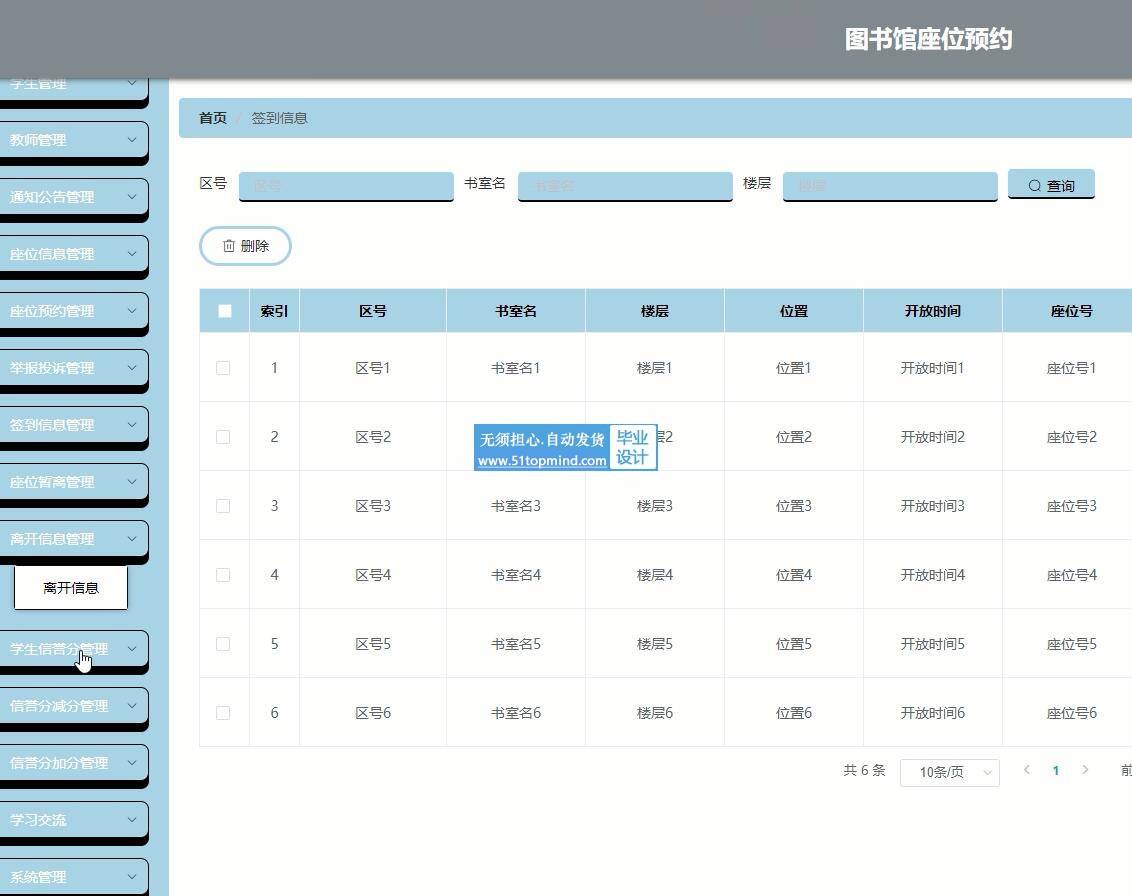1132x896 pixels.
Task: Click the cell 座位号6
Action: click(x=1071, y=713)
